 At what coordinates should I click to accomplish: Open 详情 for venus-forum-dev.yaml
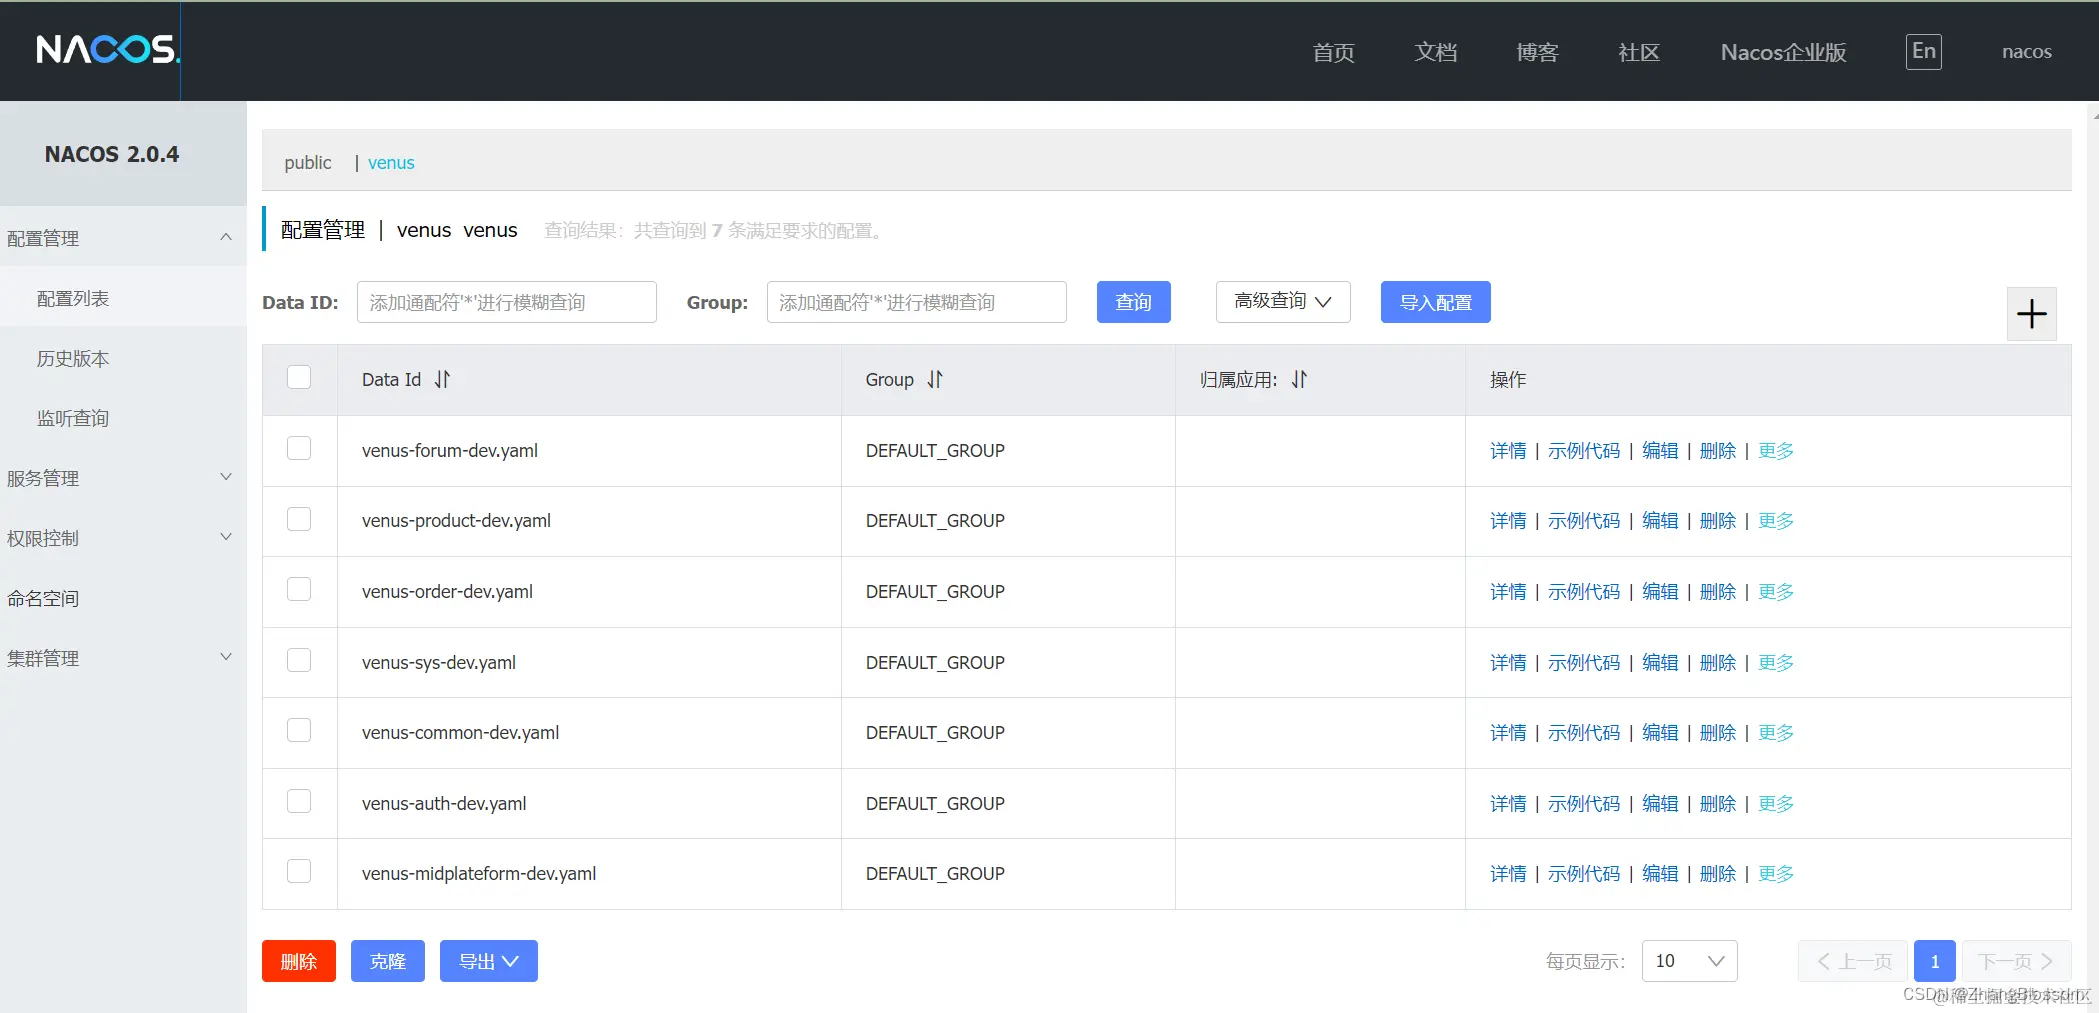1508,451
